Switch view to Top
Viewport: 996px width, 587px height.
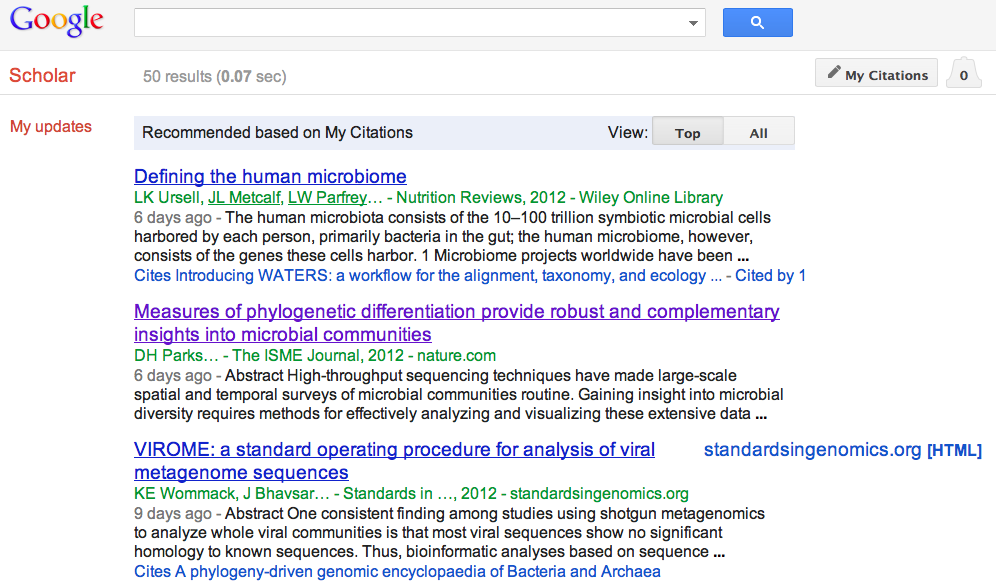pos(687,133)
